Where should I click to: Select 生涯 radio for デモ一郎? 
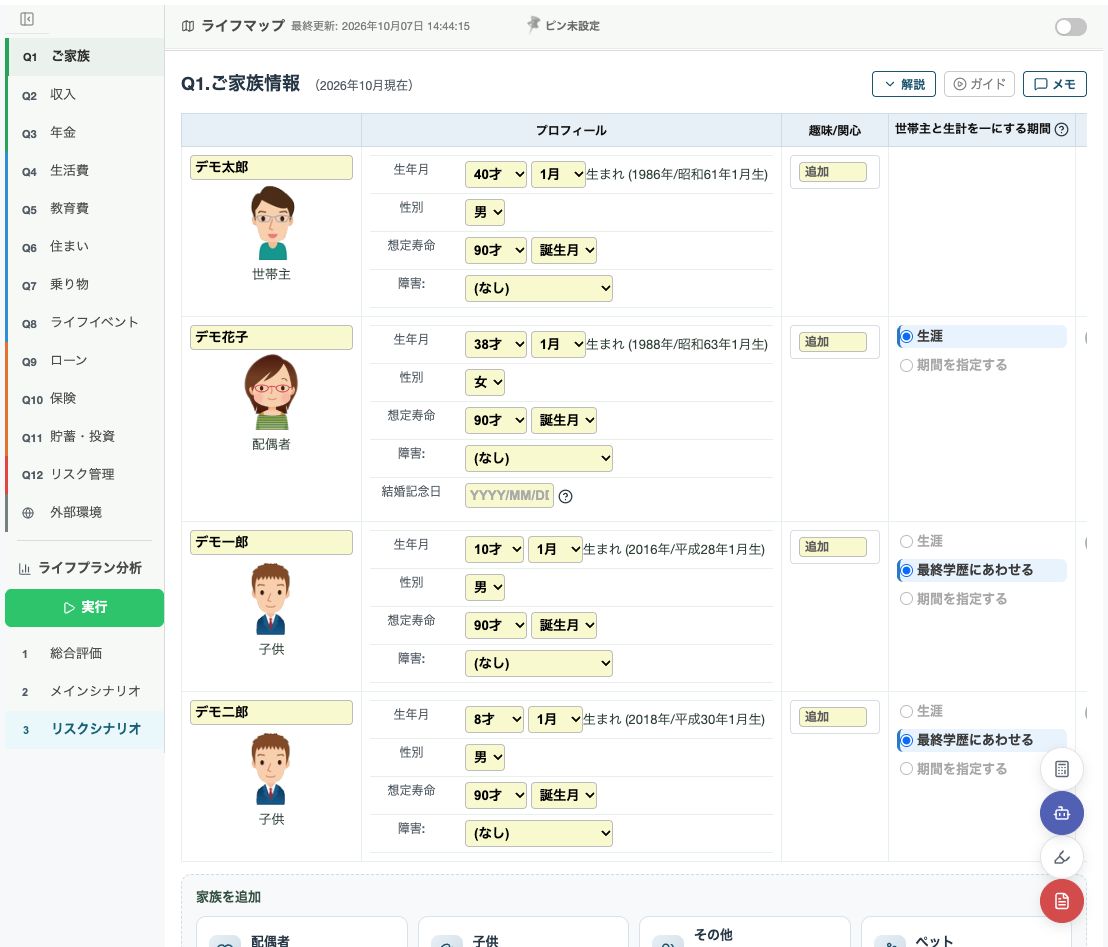906,541
